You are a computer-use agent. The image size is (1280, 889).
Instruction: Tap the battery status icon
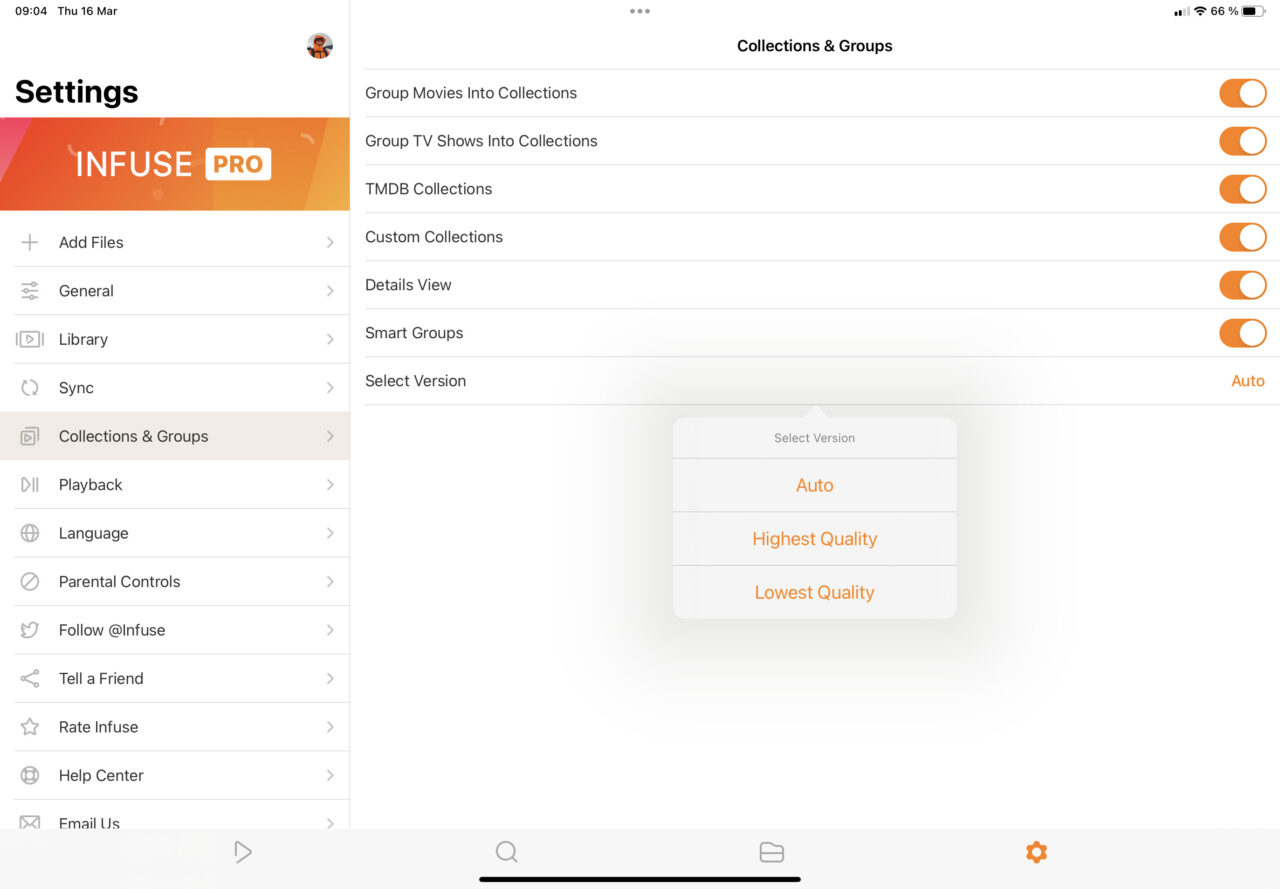click(1254, 11)
